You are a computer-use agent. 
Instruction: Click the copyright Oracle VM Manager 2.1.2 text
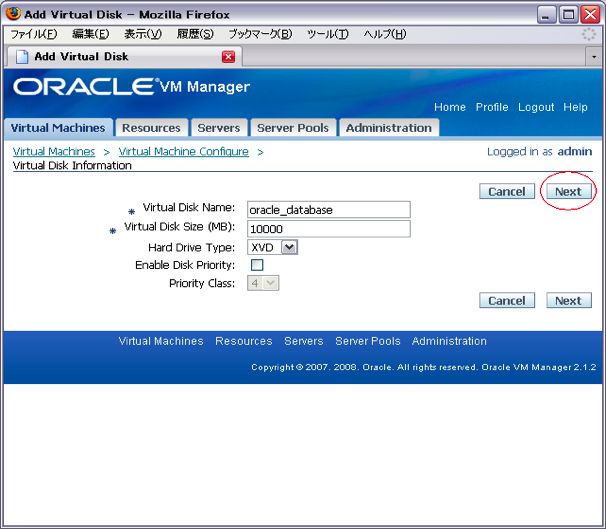pos(423,367)
